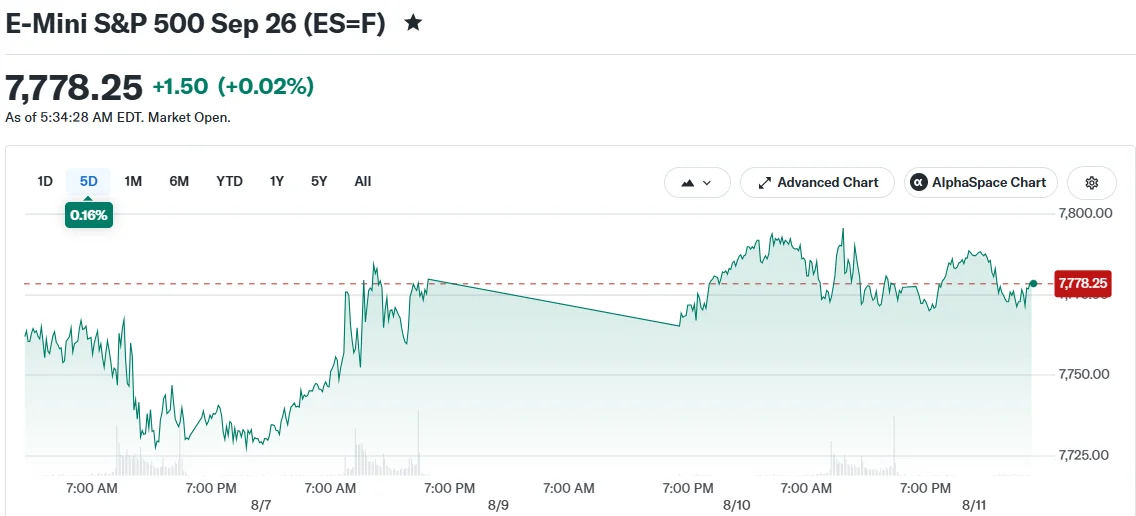Click the AlphaSpace logo icon

click(x=919, y=183)
